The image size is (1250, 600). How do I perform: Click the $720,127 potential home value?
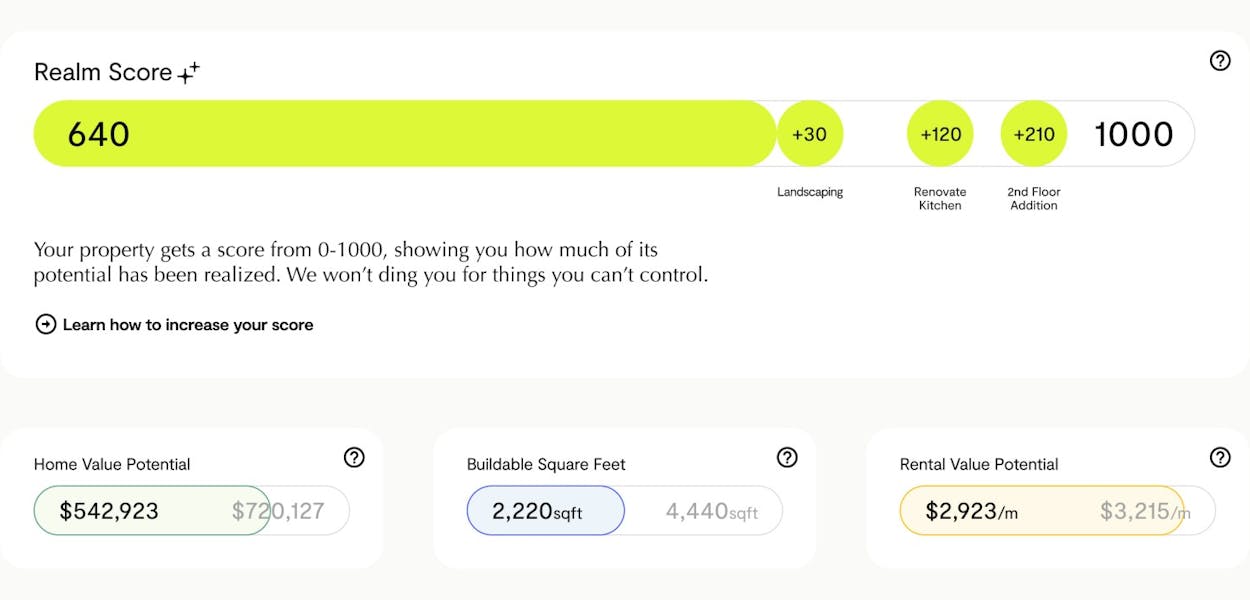[278, 511]
